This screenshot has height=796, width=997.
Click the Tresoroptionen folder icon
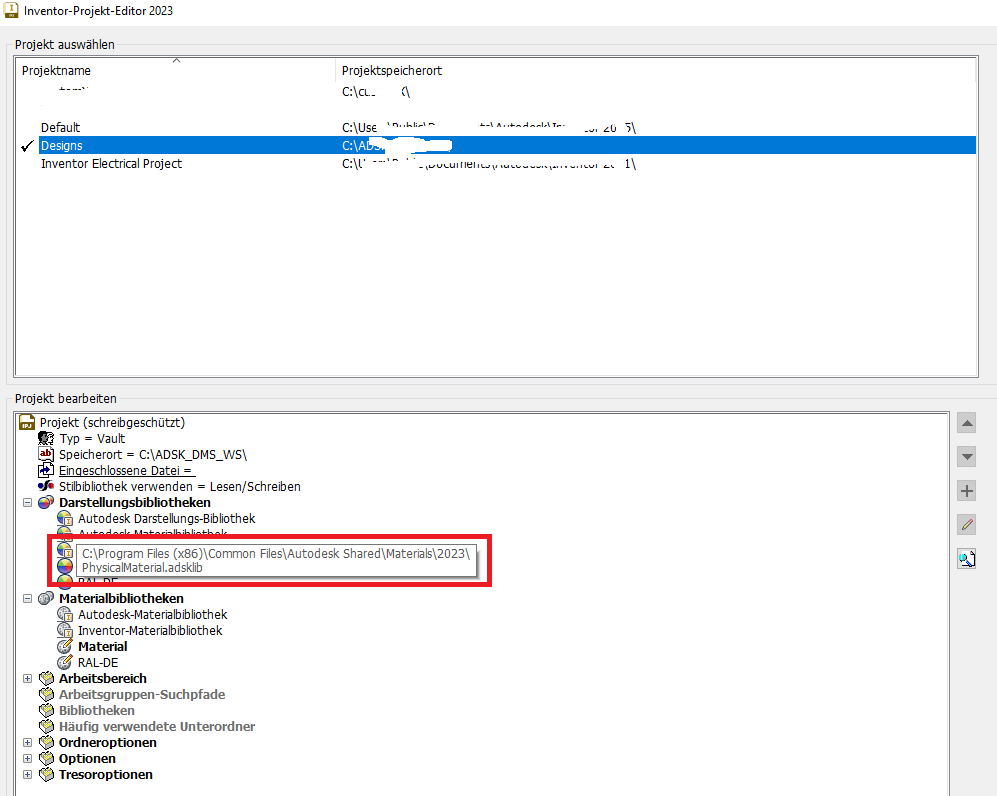46,774
